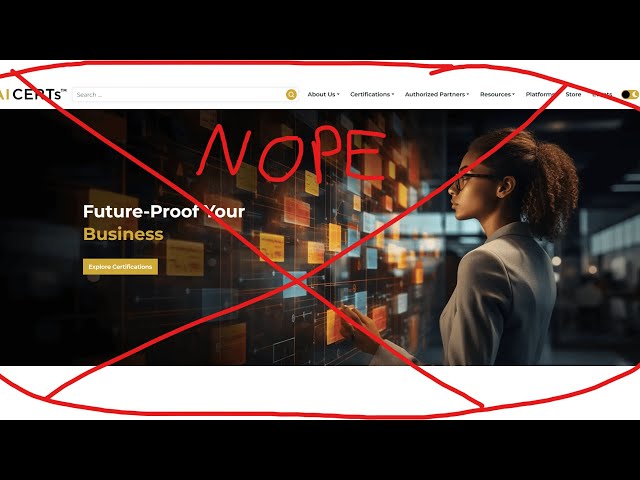The image size is (640, 480).
Task: Click the gold search magnifier icon
Action: pos(291,95)
